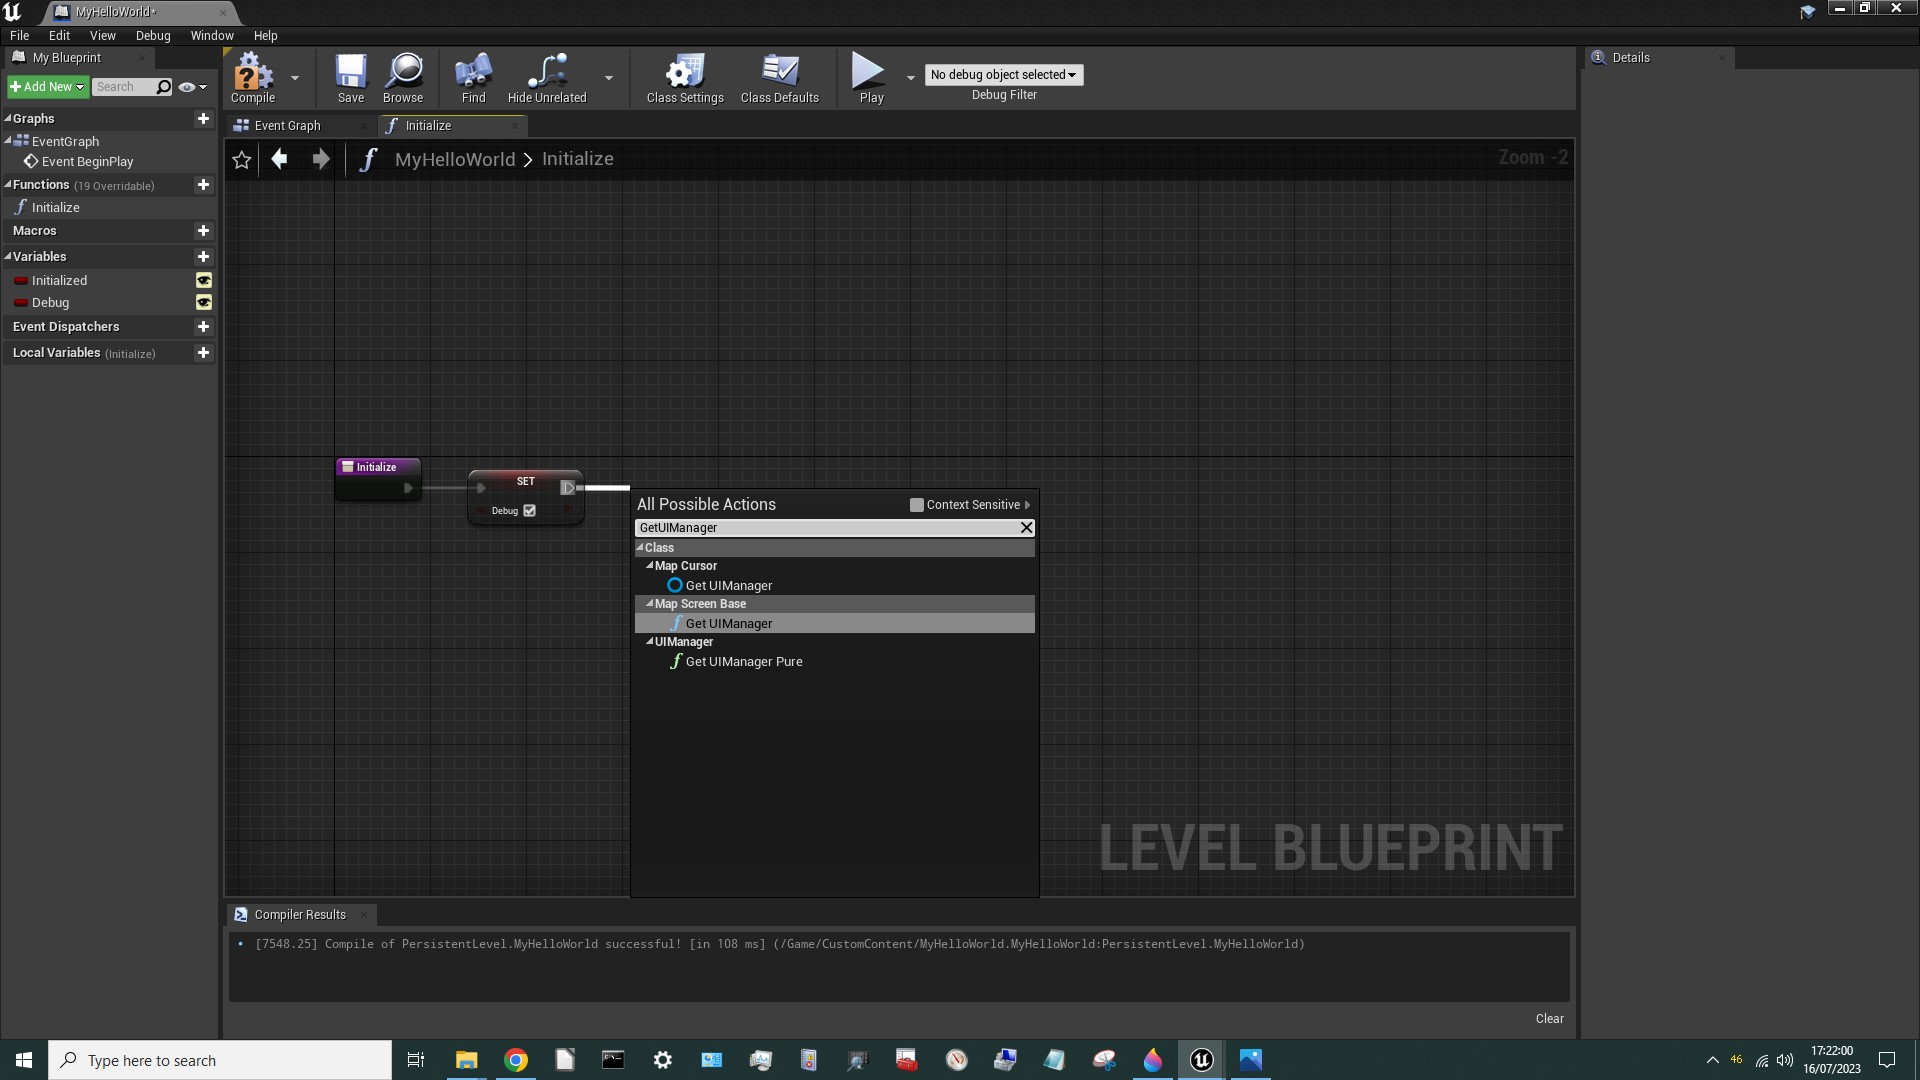The height and width of the screenshot is (1080, 1920).
Task: Open the Window menu
Action: [x=212, y=35]
